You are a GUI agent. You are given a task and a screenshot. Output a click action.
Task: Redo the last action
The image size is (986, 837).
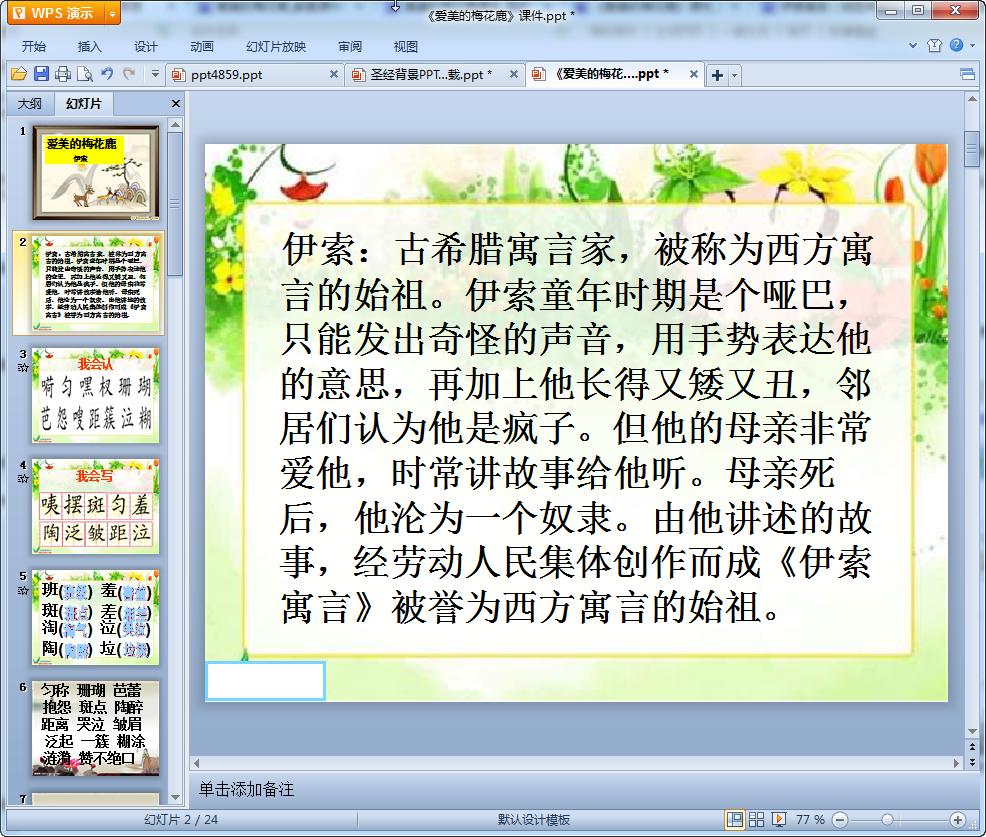tap(129, 74)
